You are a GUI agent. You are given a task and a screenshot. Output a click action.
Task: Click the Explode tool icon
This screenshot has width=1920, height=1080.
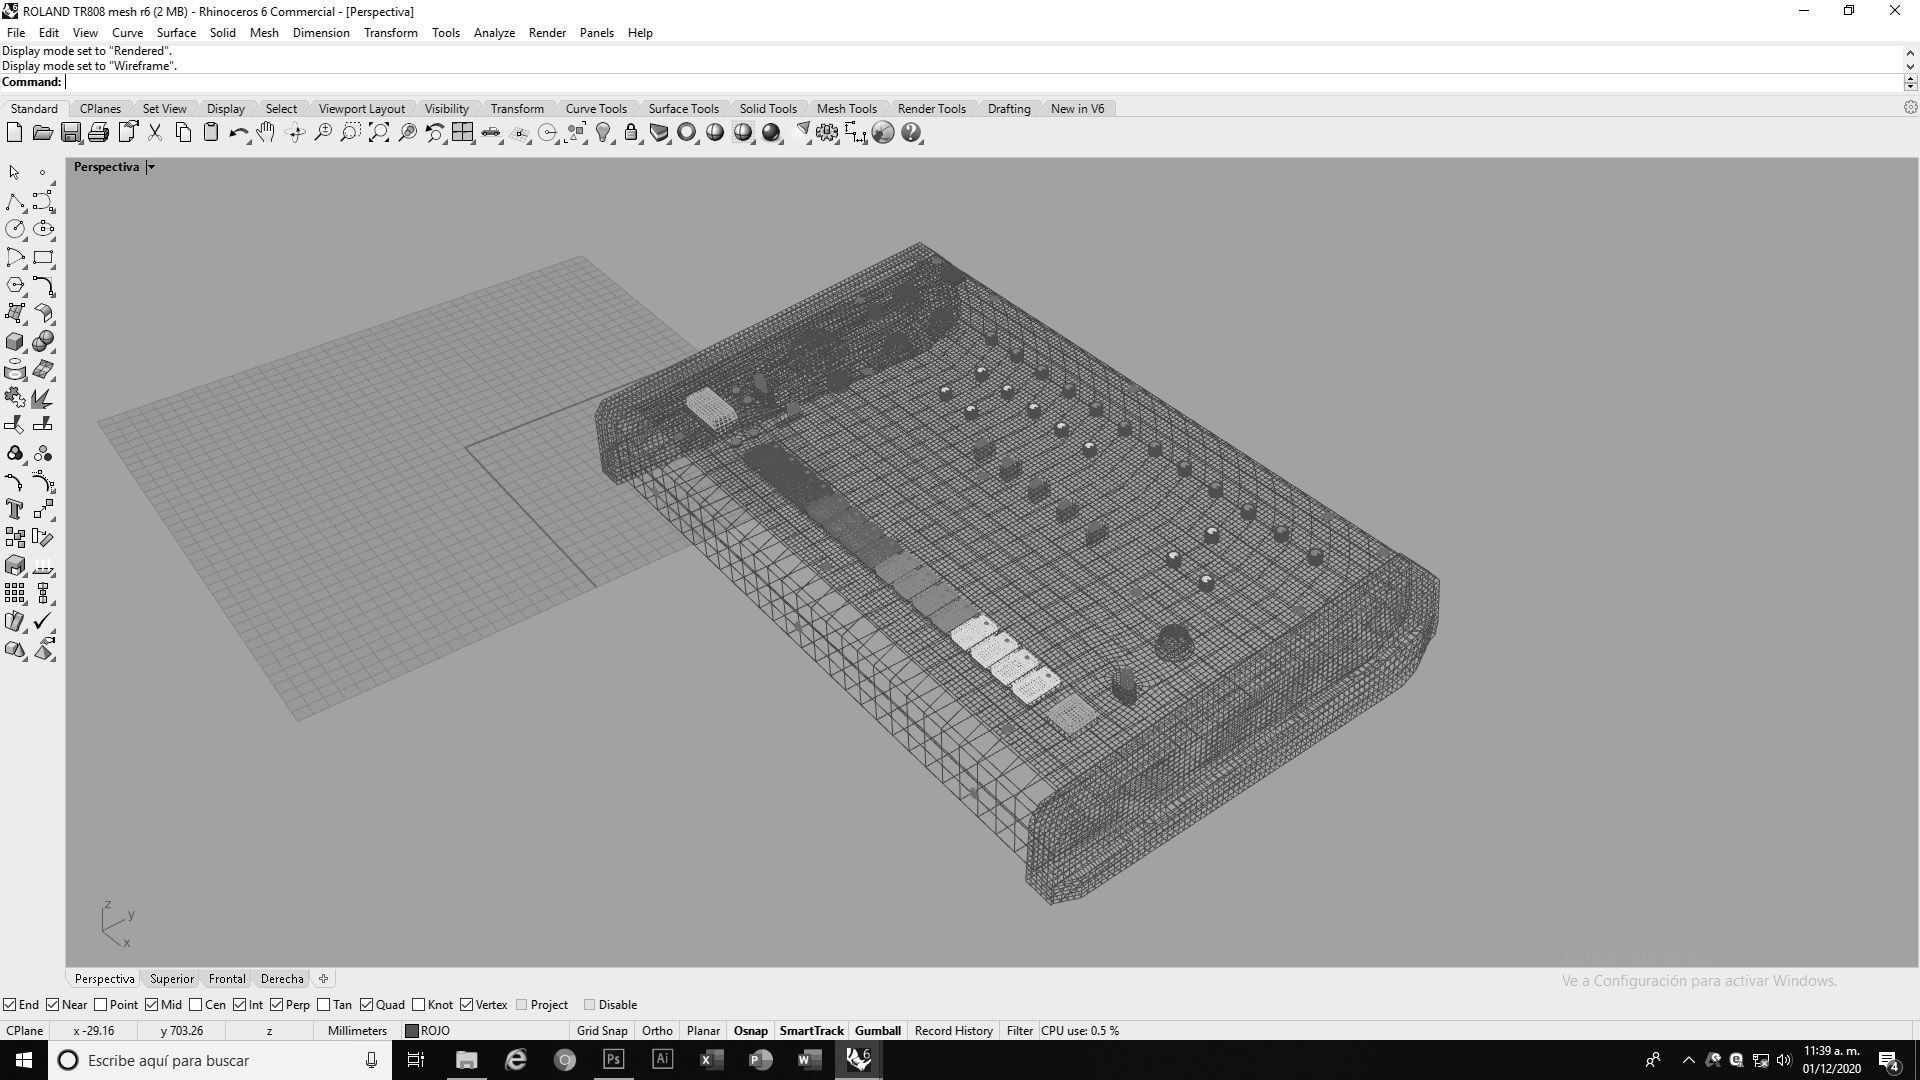coord(43,398)
